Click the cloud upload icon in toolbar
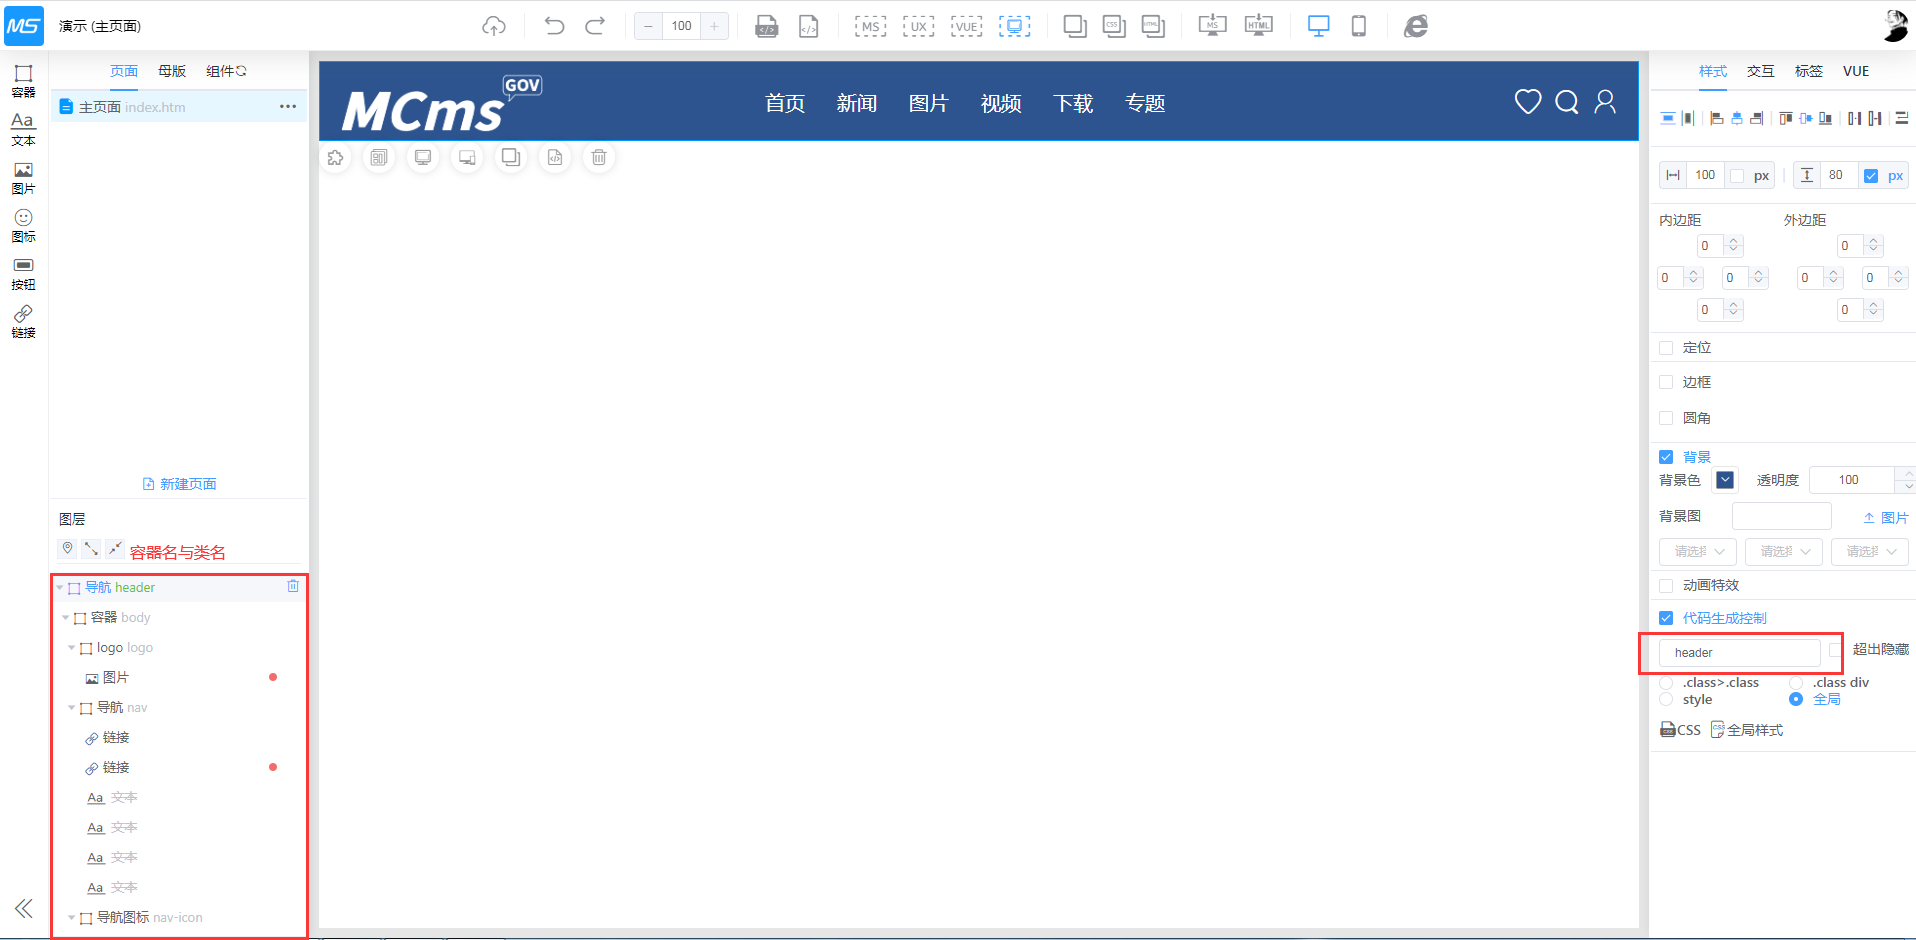Screen dimensions: 1916x940 pos(494,26)
